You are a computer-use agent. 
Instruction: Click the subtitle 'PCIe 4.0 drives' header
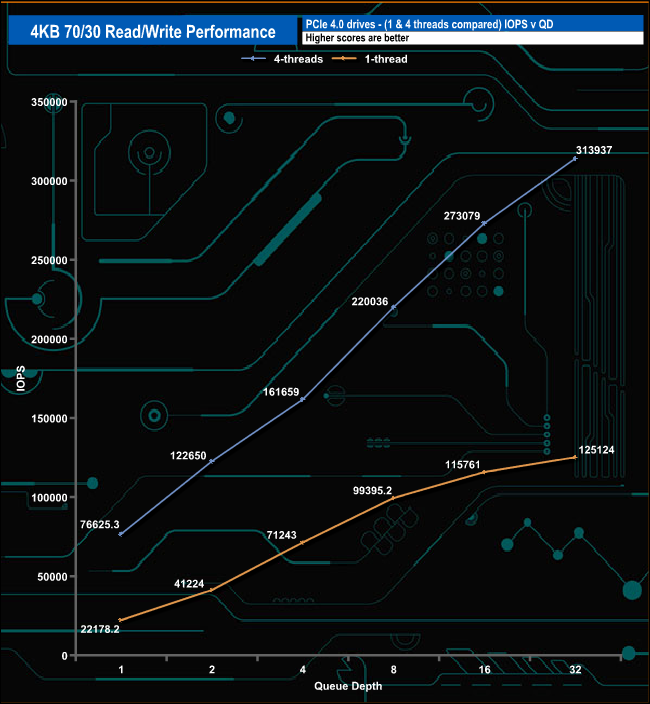point(429,24)
